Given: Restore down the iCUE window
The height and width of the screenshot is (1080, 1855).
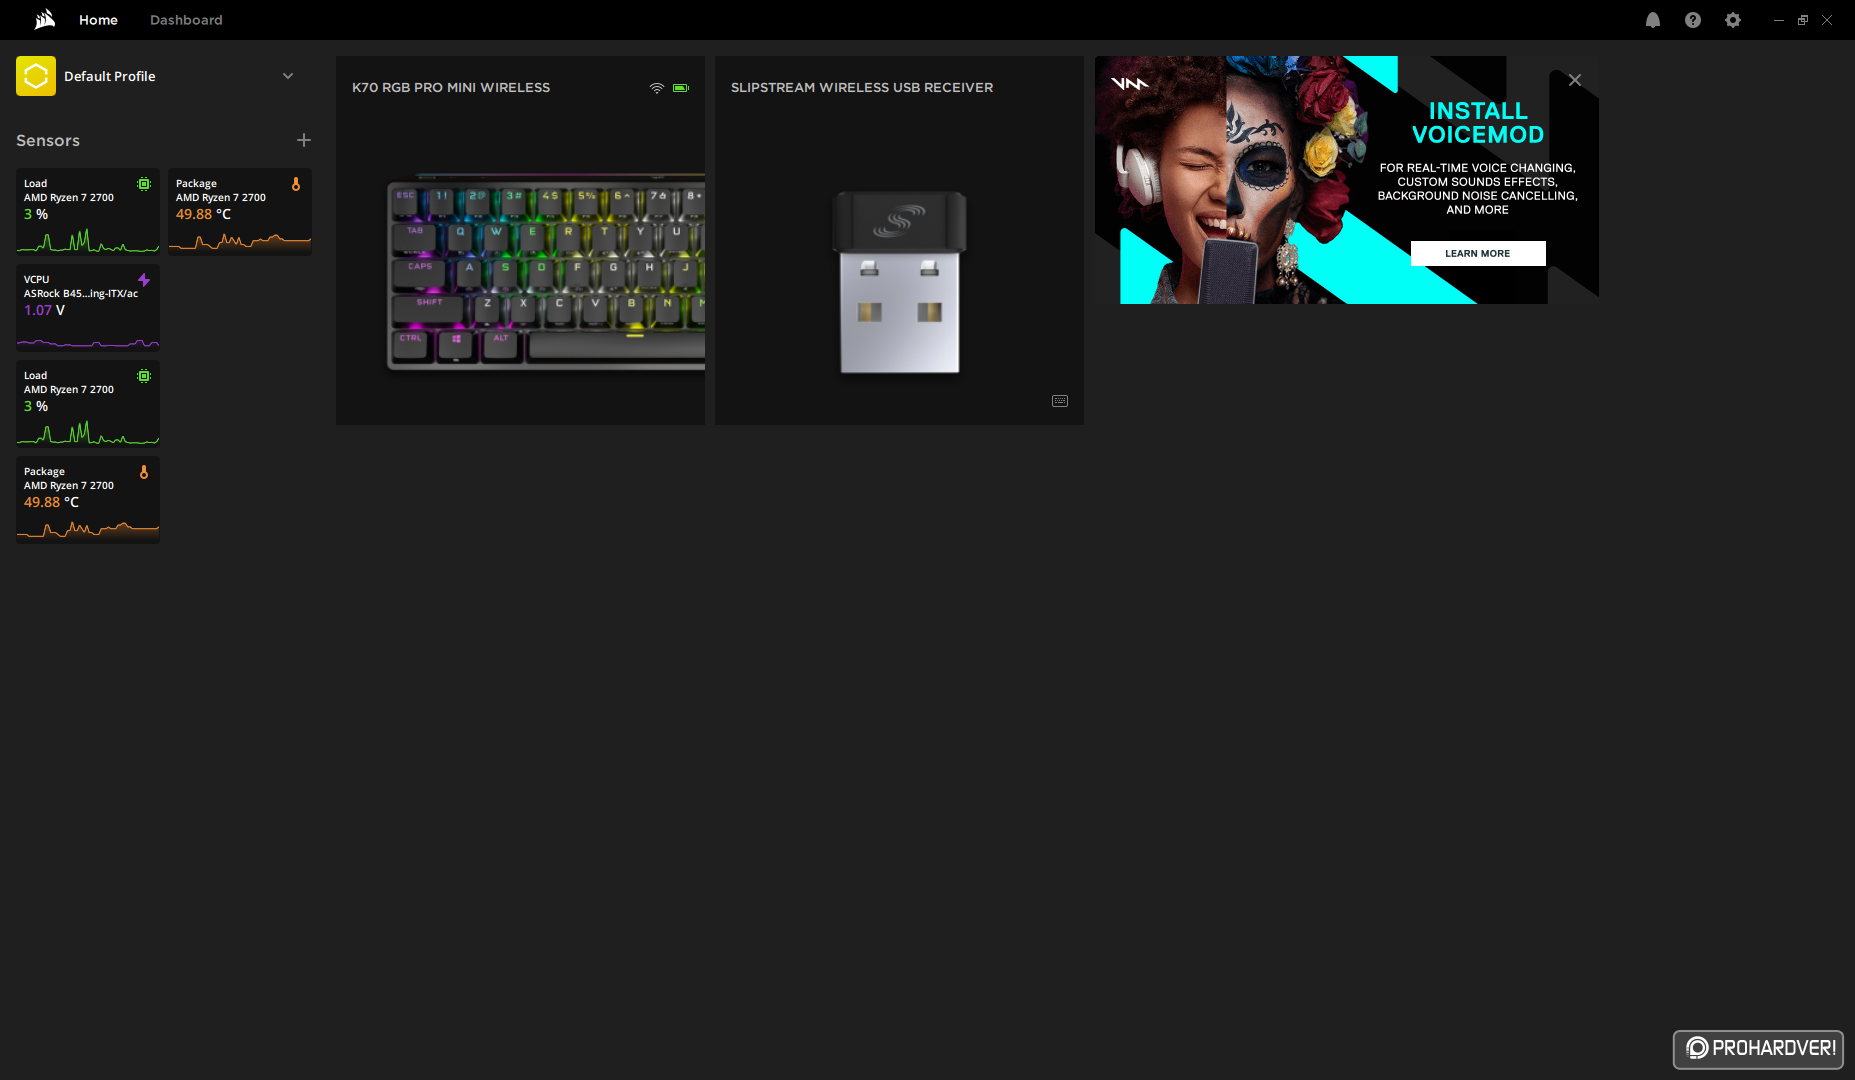Looking at the screenshot, I should click(x=1803, y=20).
